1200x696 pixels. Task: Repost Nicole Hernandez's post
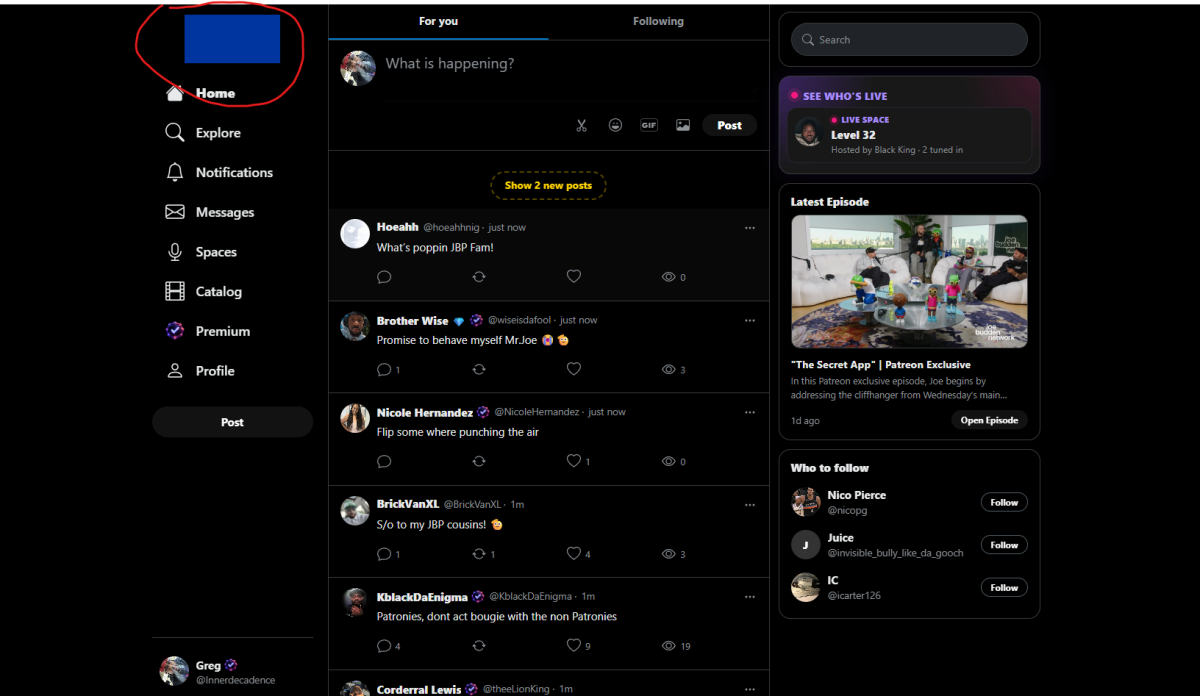[x=479, y=462]
